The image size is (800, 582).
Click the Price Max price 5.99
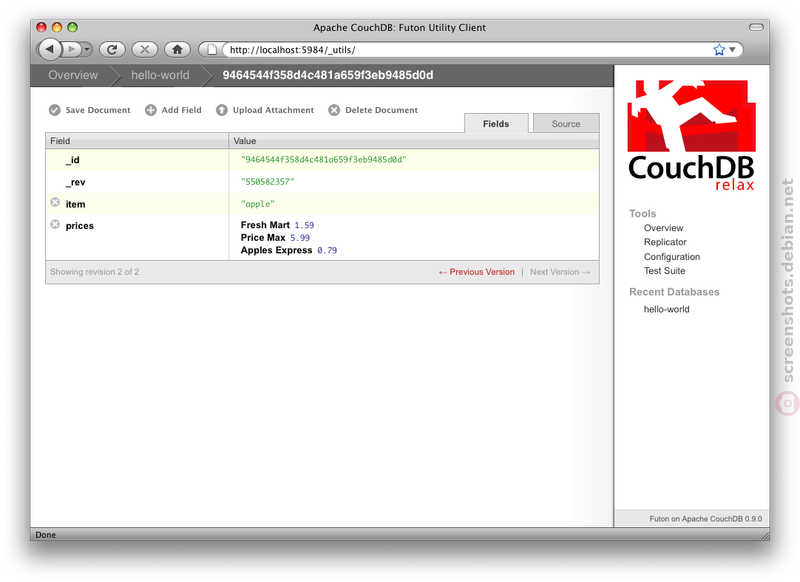tap(300, 238)
